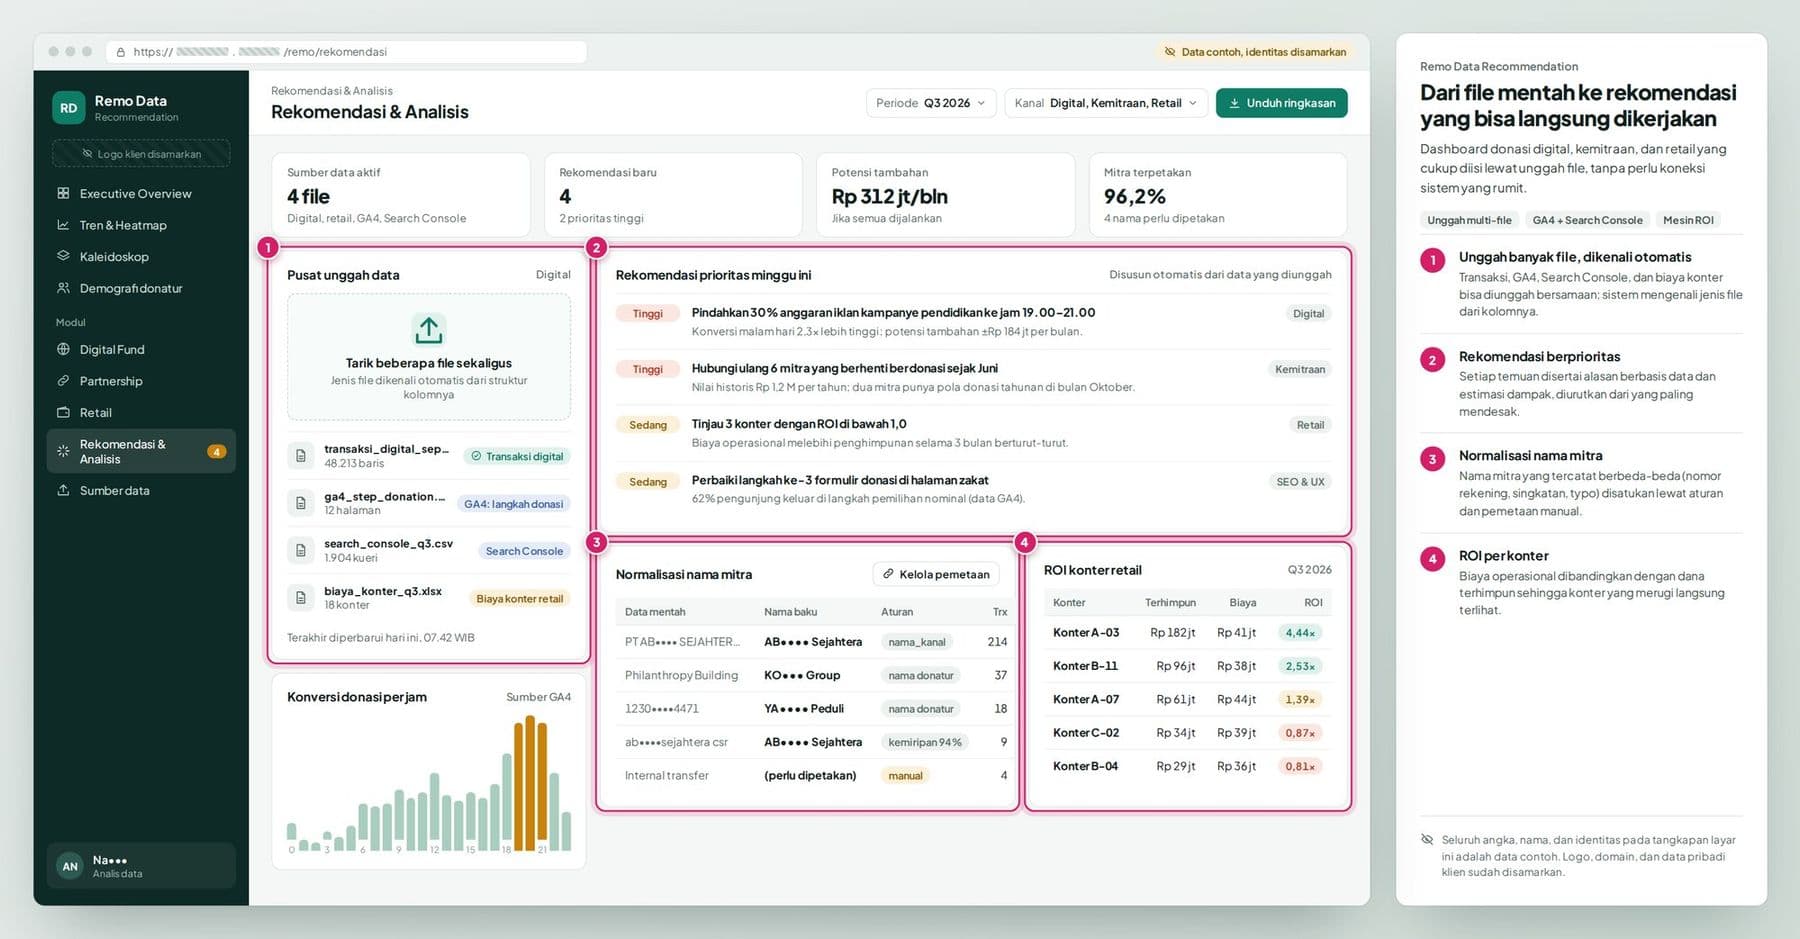Click the 0,81x ROI badge

coord(1300,767)
